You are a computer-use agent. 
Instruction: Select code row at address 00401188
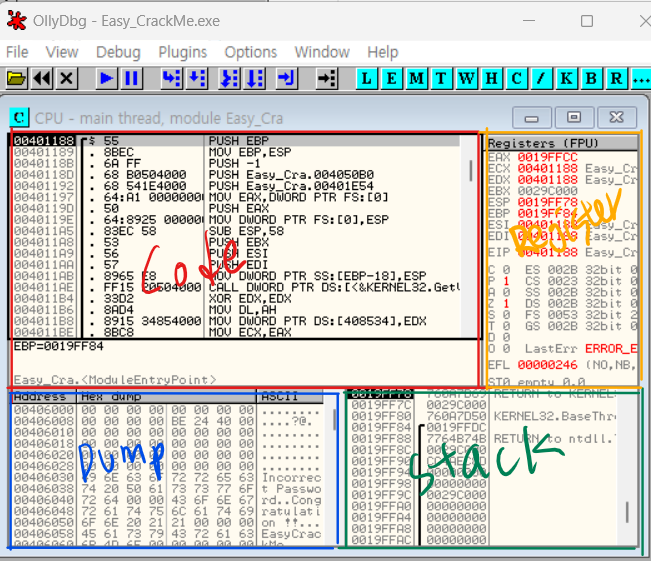pos(236,141)
